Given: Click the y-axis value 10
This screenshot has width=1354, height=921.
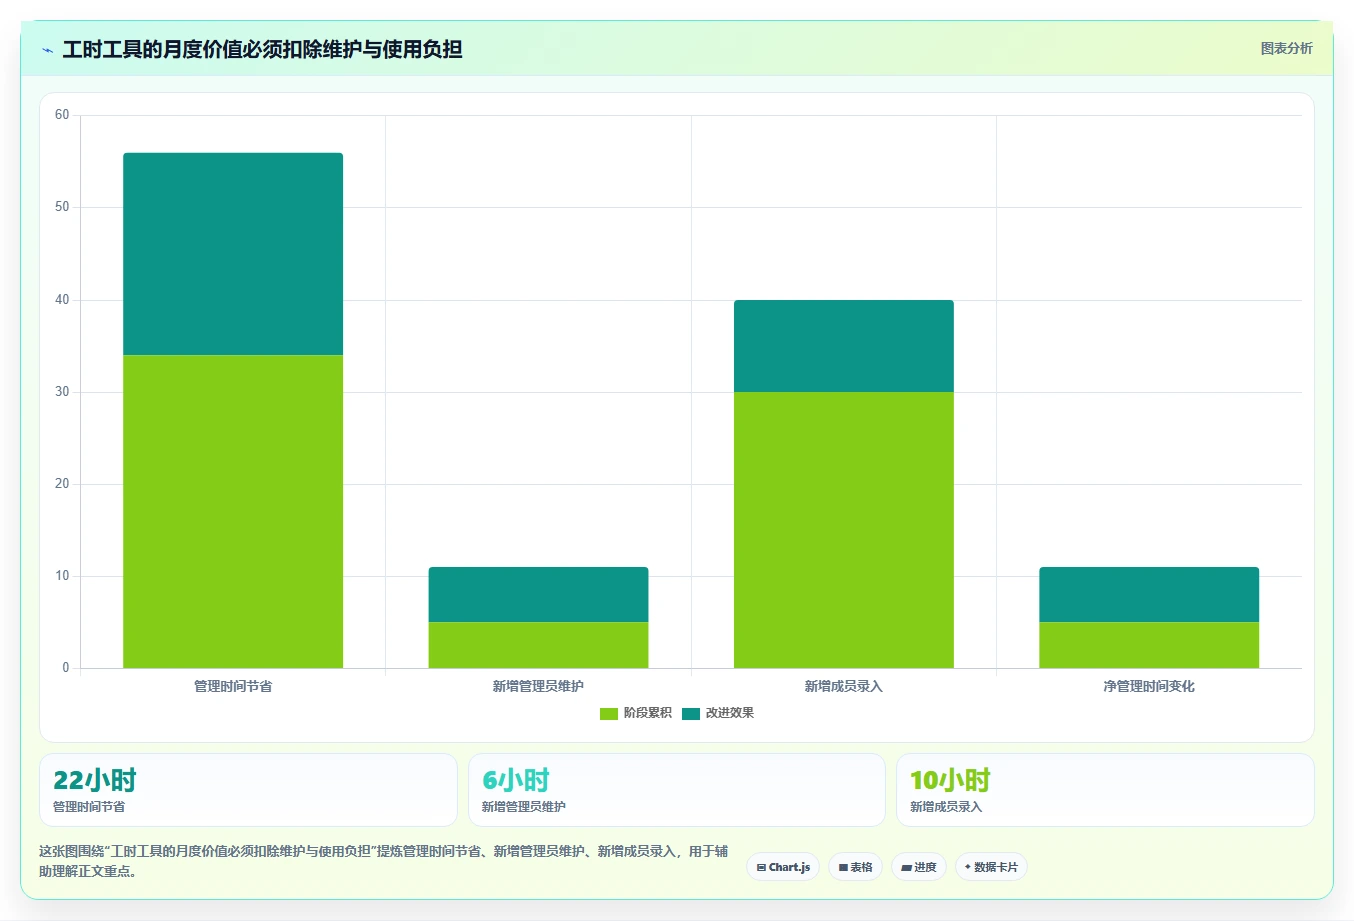Looking at the screenshot, I should (x=62, y=576).
